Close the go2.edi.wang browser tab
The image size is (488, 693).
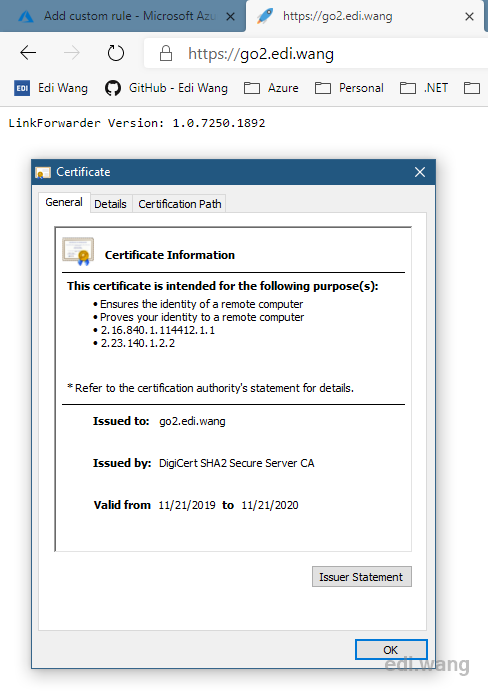(469, 17)
